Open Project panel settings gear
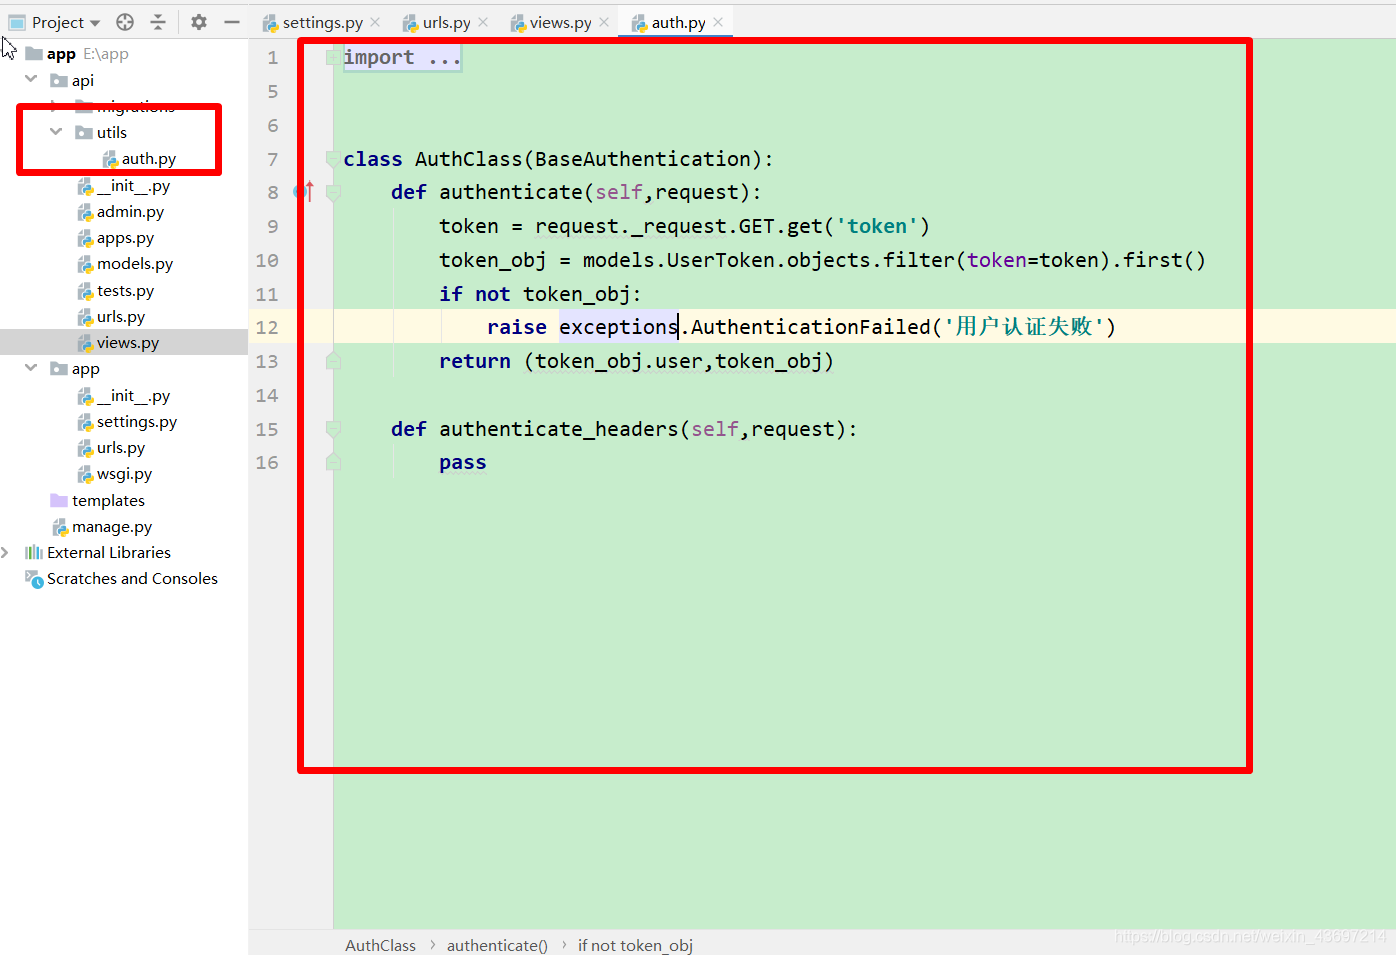The height and width of the screenshot is (955, 1396). 199,22
